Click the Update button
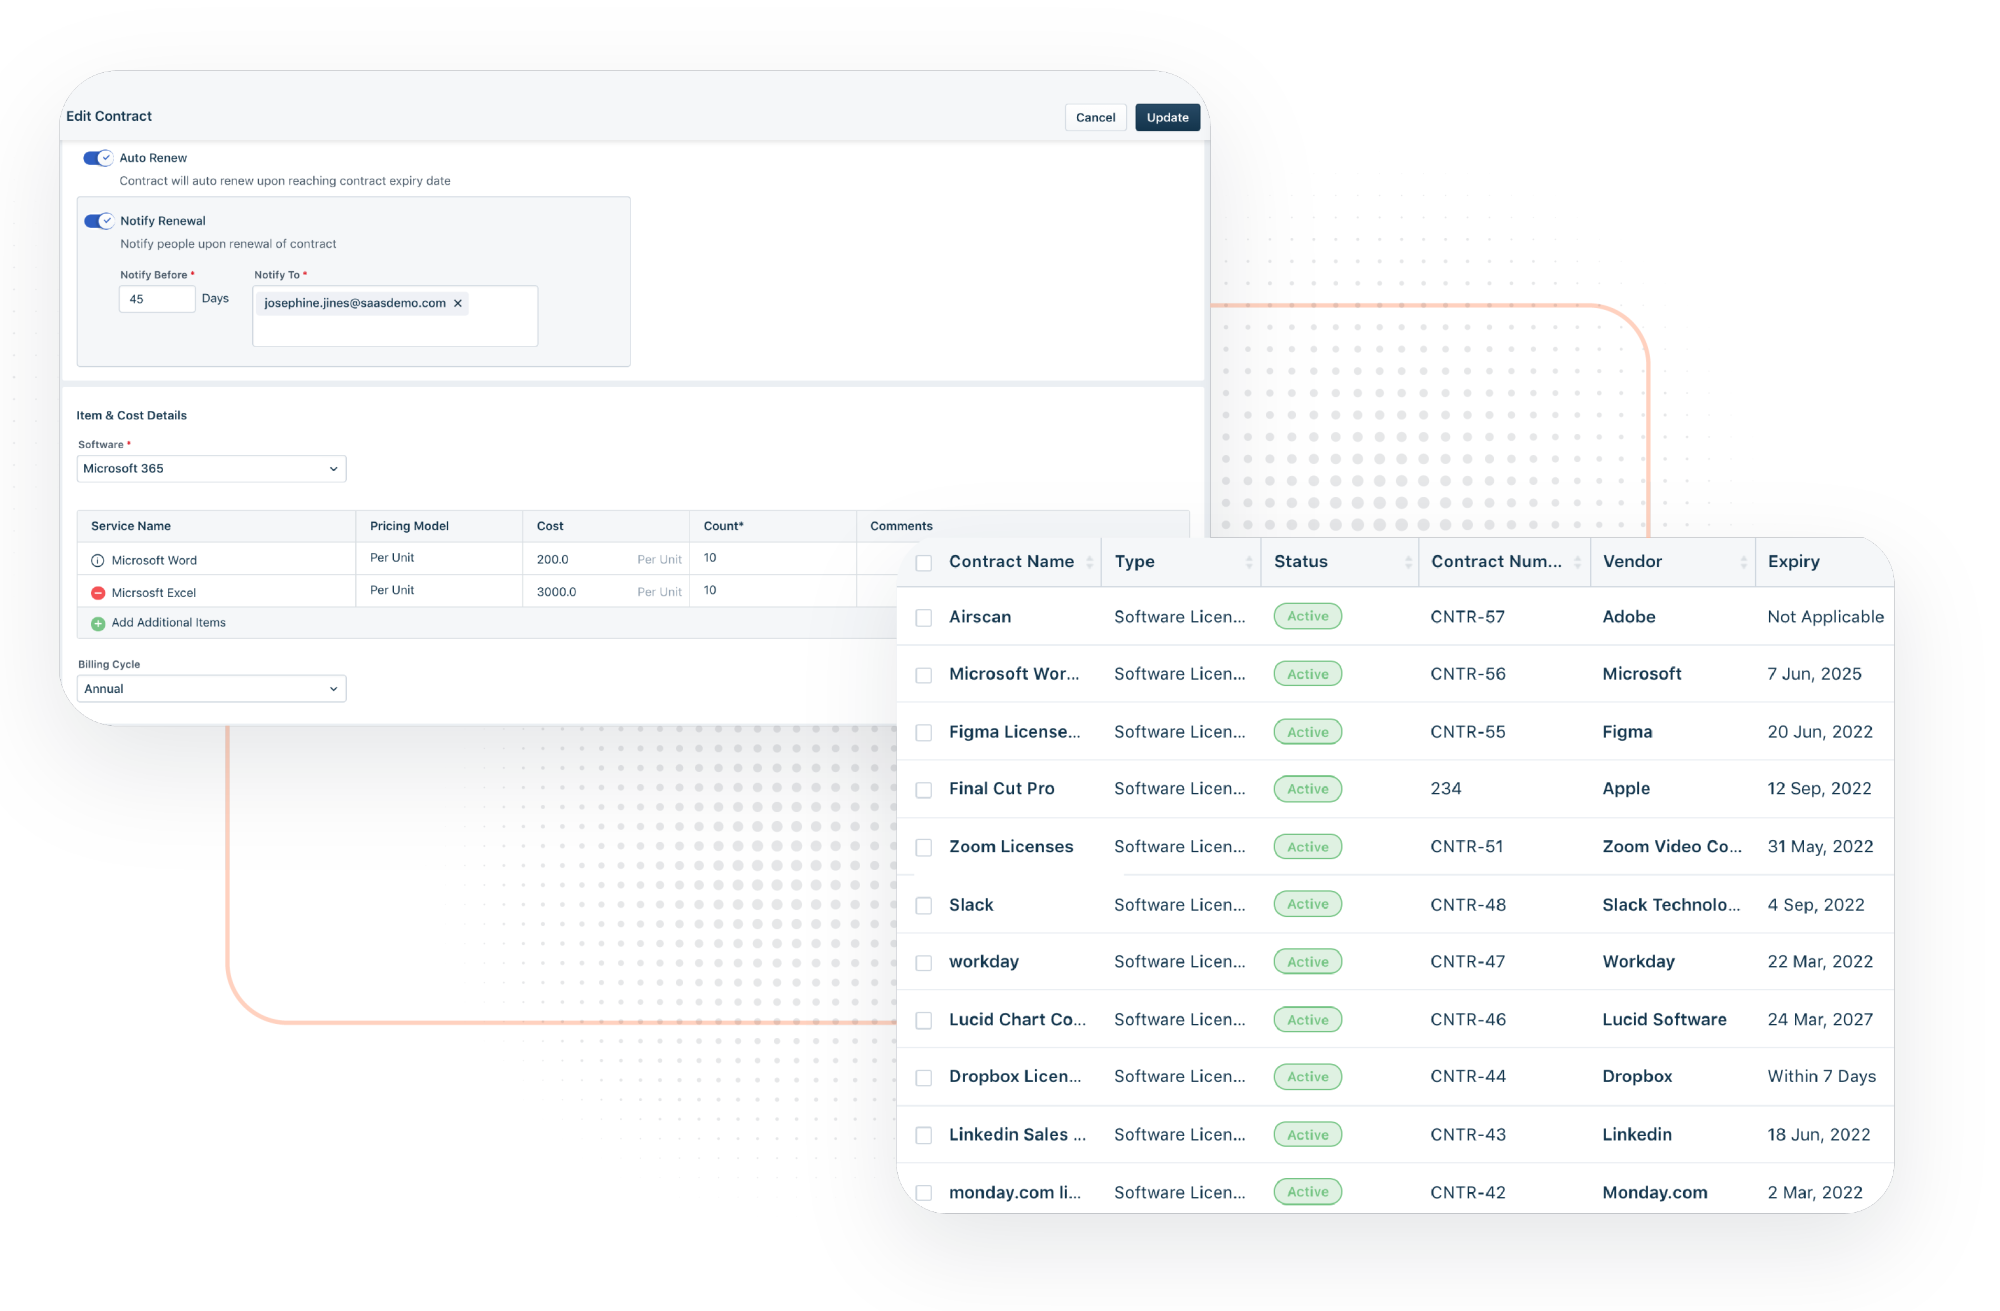 [x=1167, y=117]
